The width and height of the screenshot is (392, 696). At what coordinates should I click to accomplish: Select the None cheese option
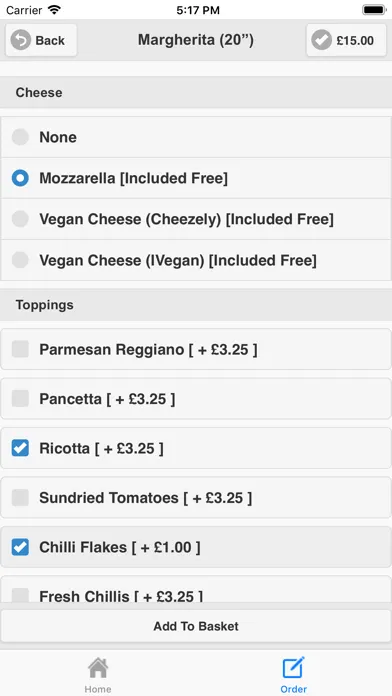pos(196,137)
